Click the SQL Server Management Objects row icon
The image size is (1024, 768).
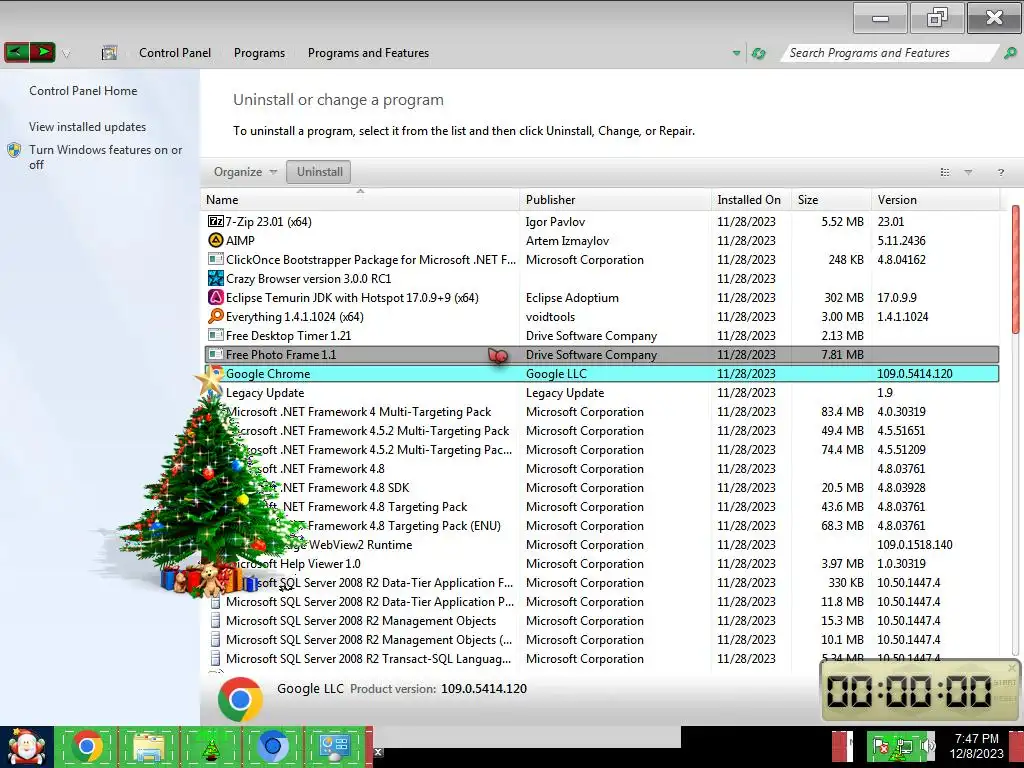[216, 620]
